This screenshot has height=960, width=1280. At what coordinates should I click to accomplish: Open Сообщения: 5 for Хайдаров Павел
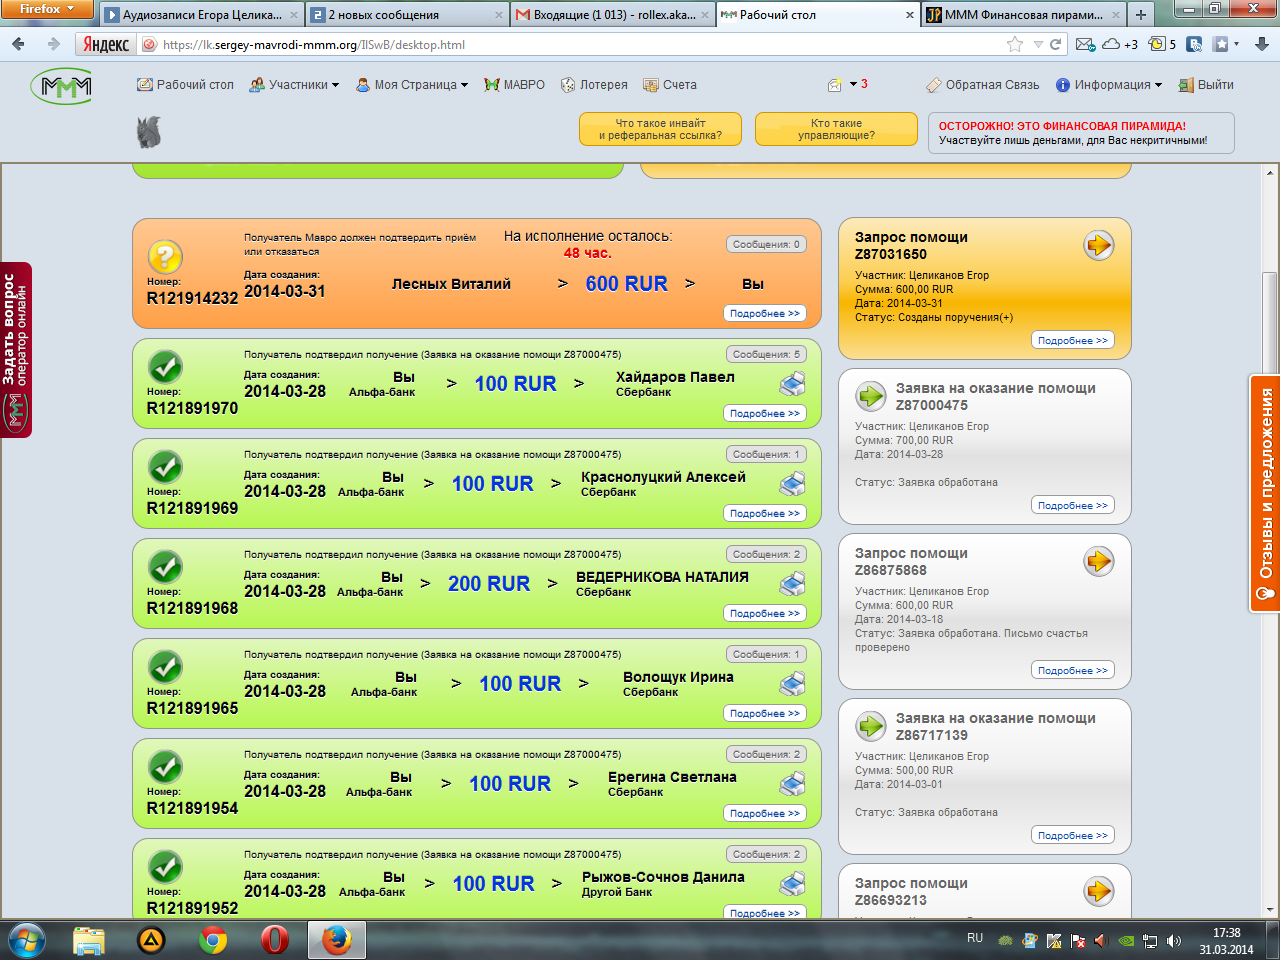pos(766,354)
